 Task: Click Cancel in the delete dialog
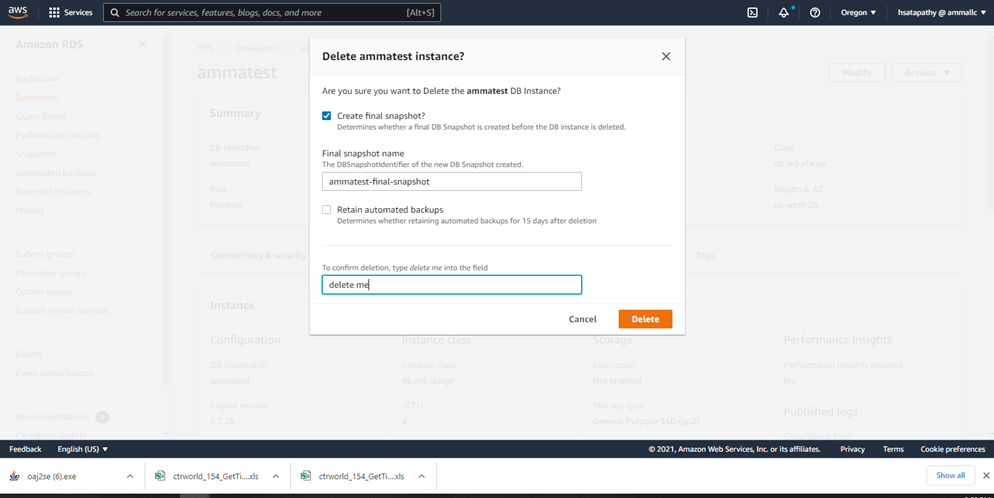[x=582, y=319]
